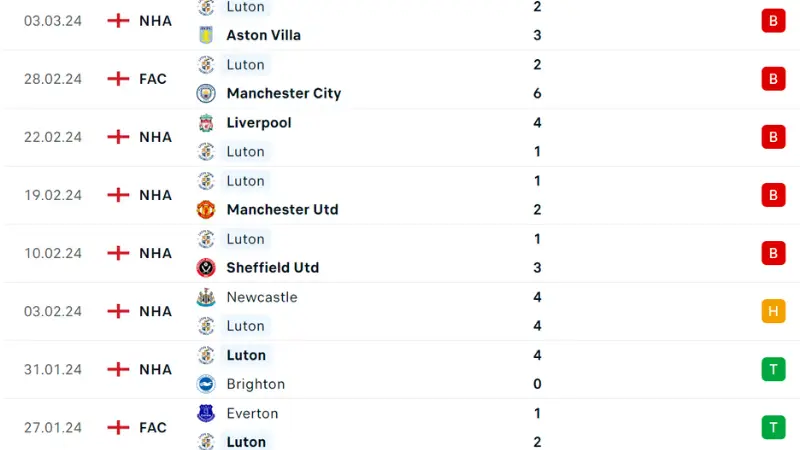
Task: Click the Sheffield Utd club crest
Action: (x=206, y=268)
